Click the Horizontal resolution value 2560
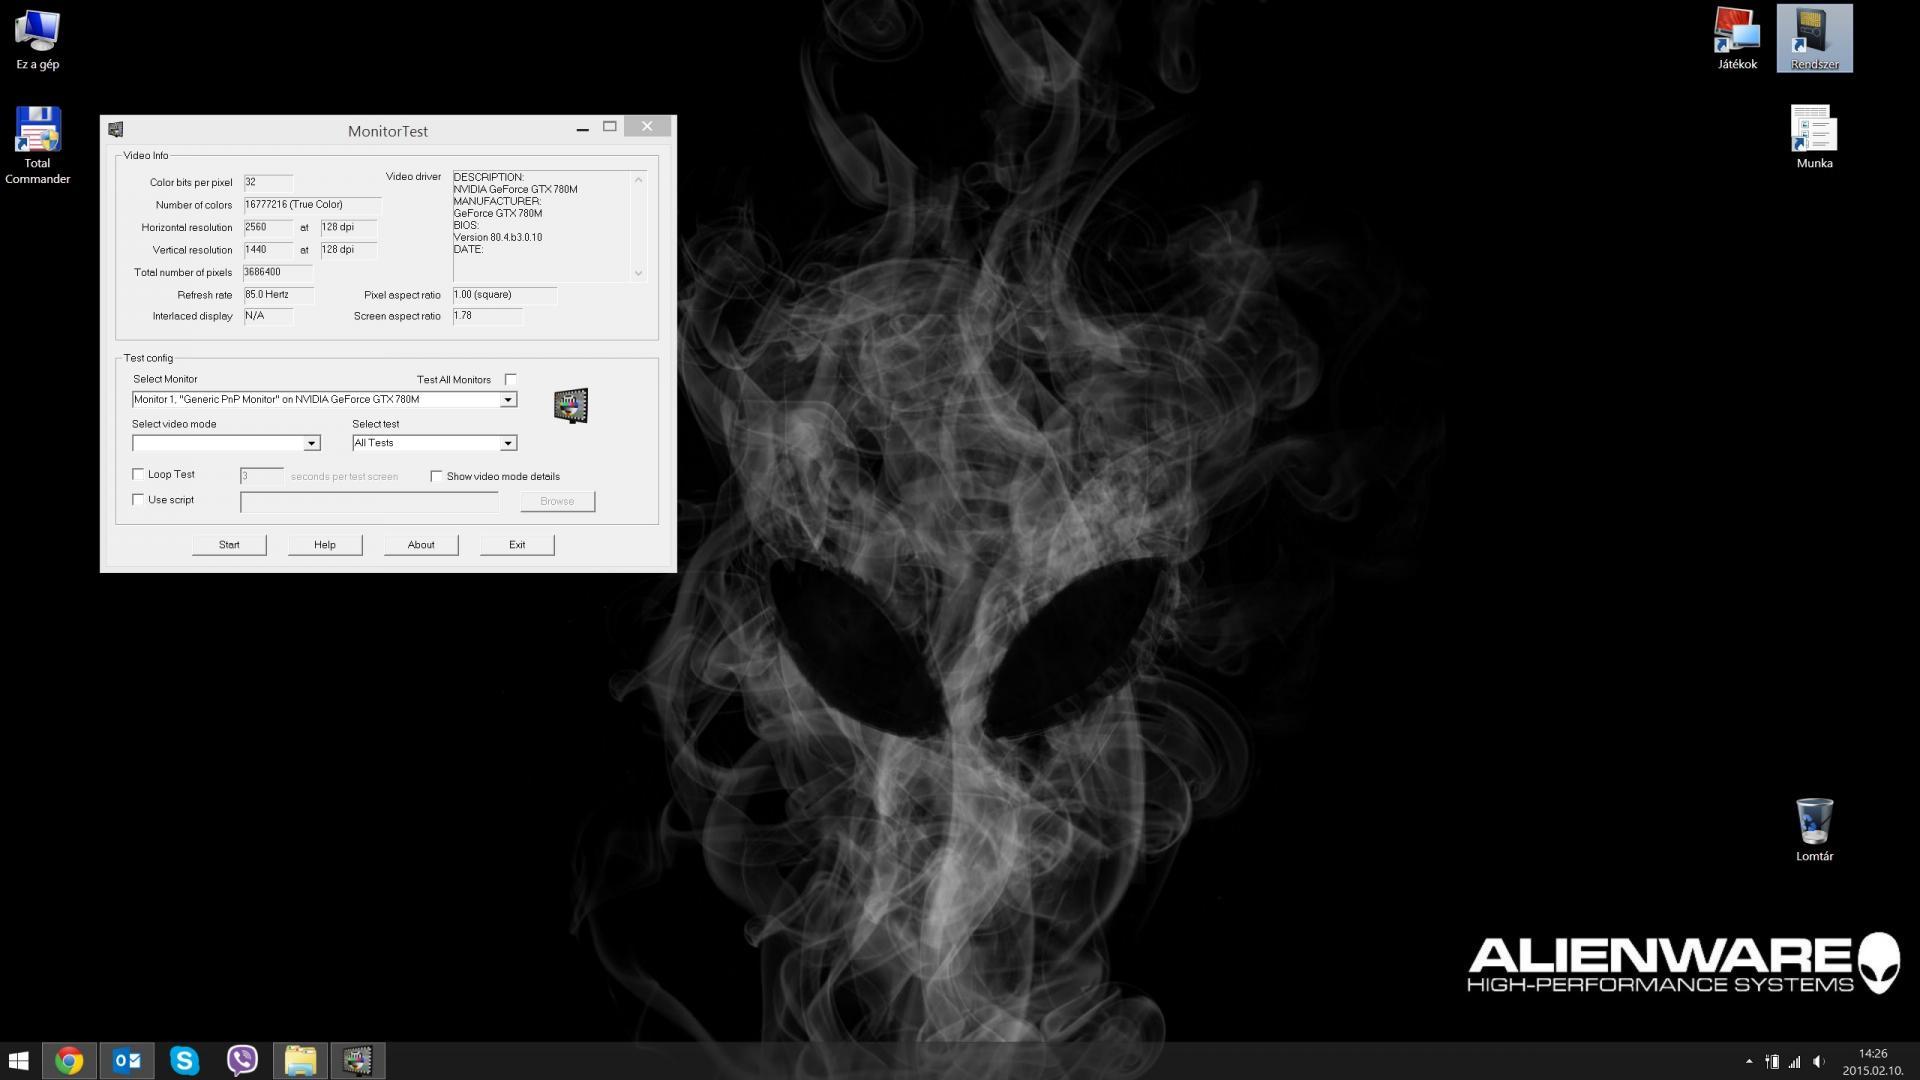The height and width of the screenshot is (1080, 1920). 268,227
